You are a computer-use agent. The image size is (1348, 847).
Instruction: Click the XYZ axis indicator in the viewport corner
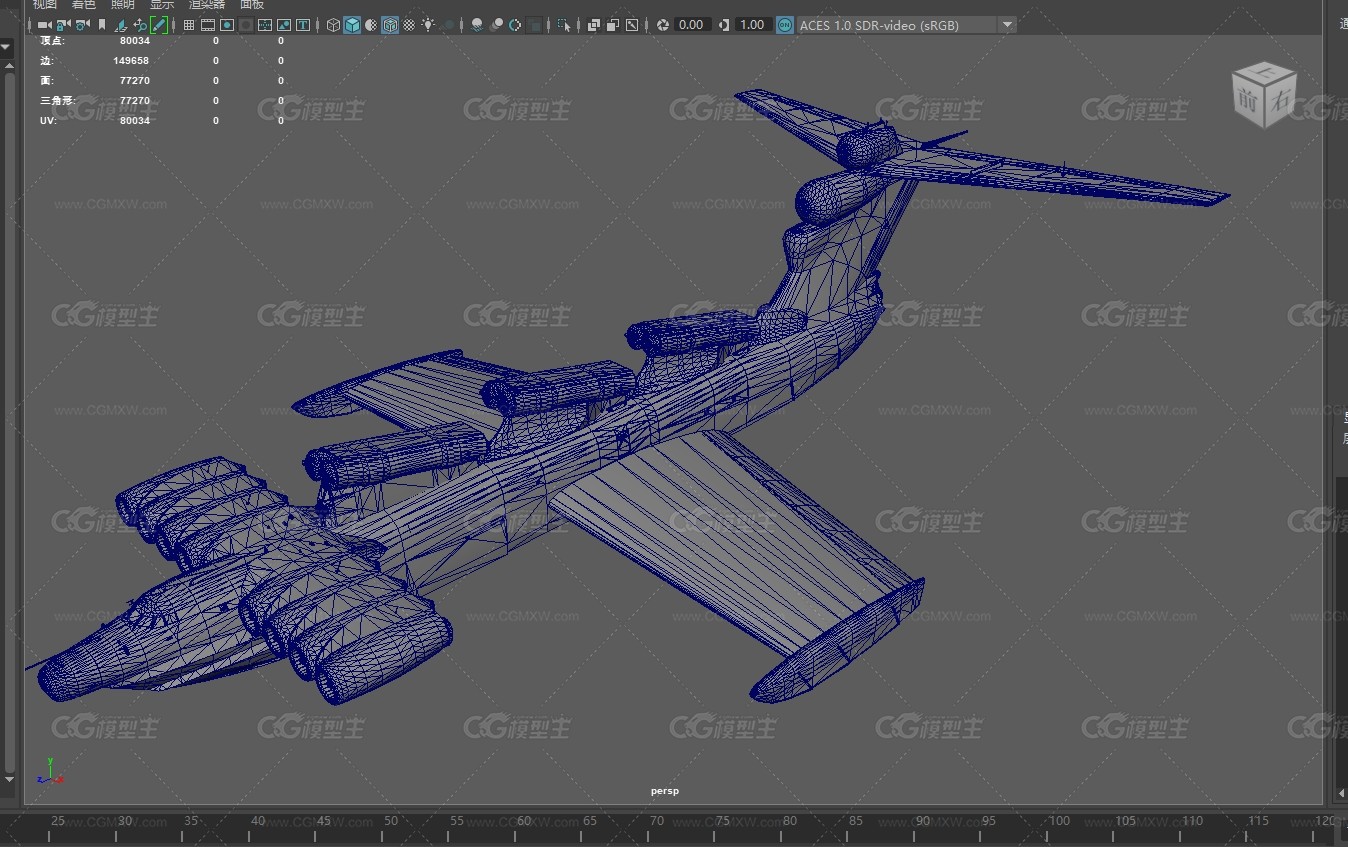(50, 771)
